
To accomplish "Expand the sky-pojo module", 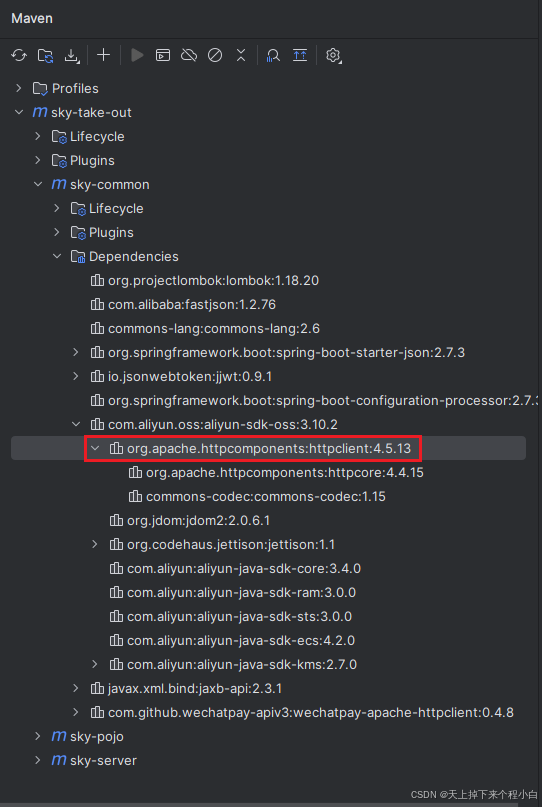I will pos(38,736).
